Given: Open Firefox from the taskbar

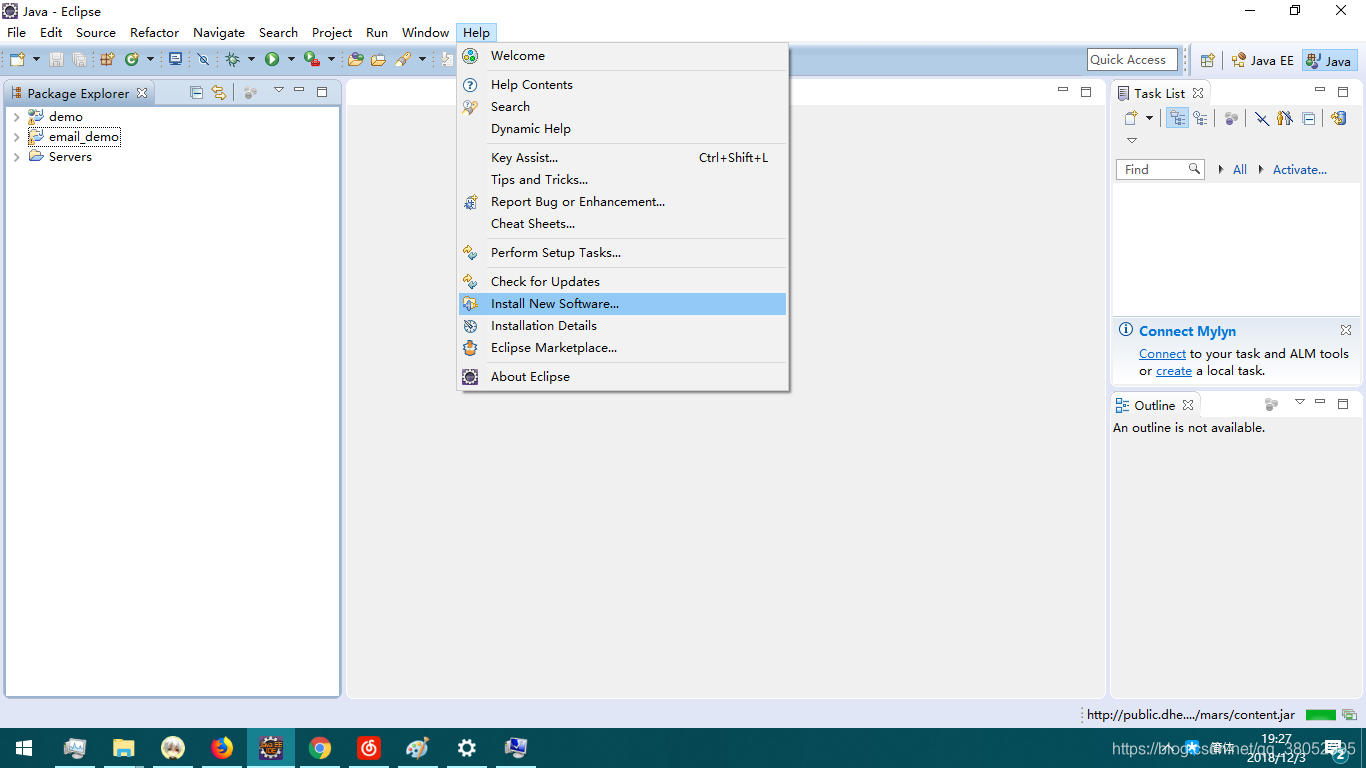Looking at the screenshot, I should point(221,748).
